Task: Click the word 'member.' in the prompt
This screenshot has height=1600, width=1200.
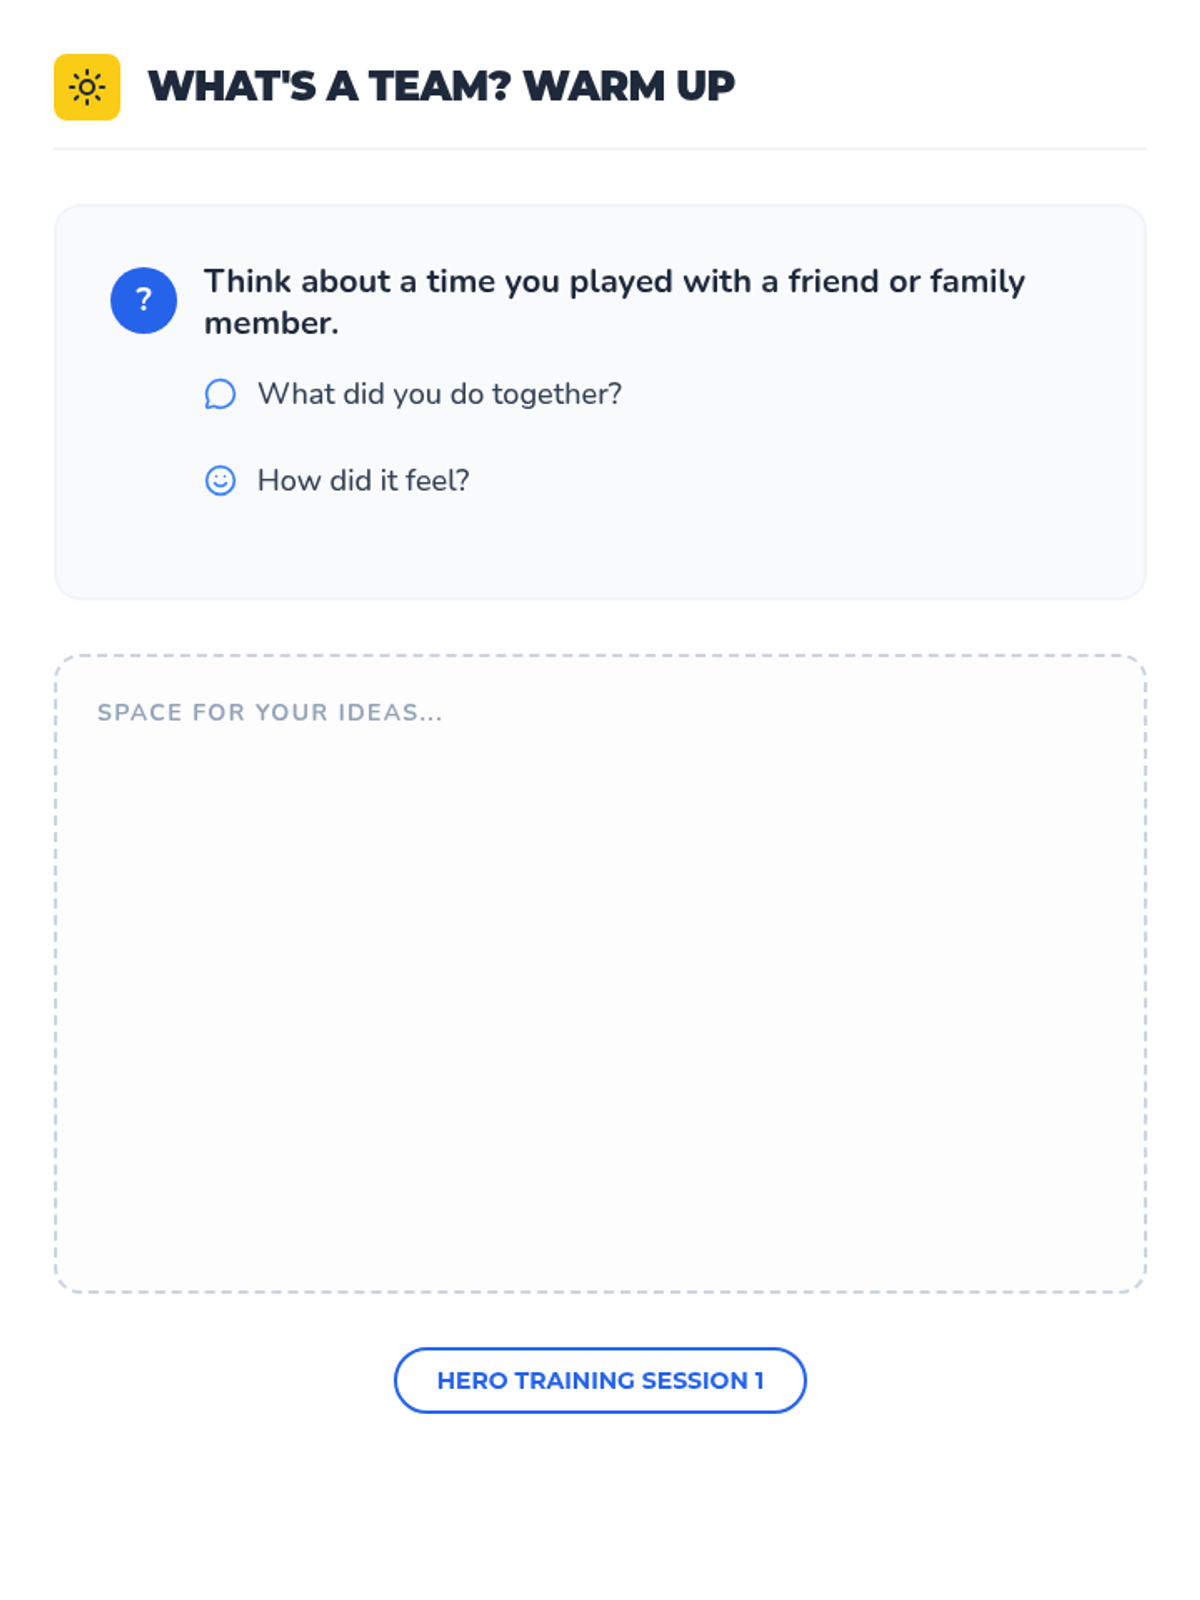Action: pos(271,324)
